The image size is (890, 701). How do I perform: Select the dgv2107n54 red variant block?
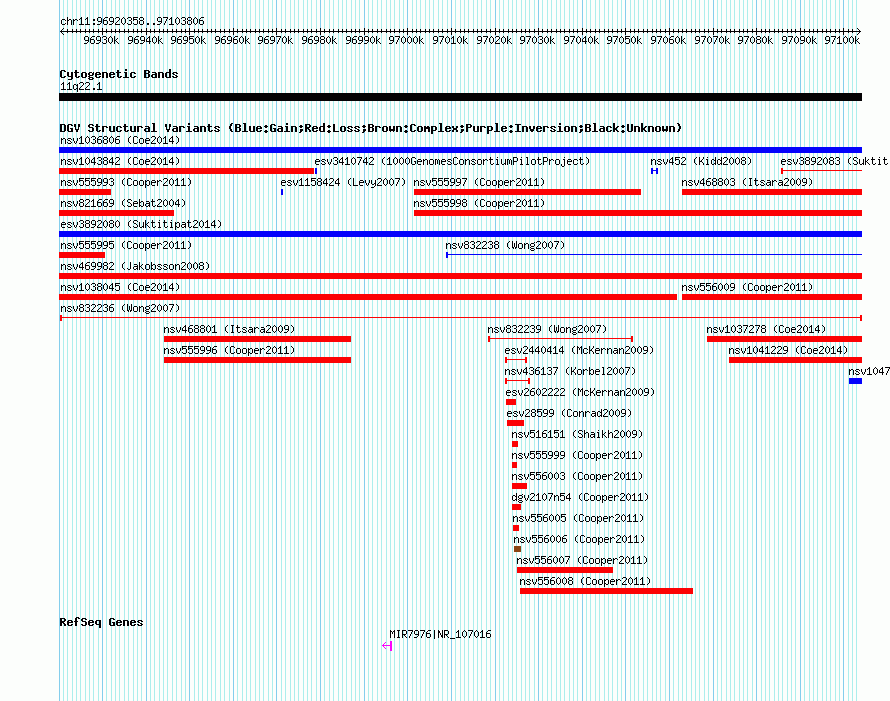(517, 507)
